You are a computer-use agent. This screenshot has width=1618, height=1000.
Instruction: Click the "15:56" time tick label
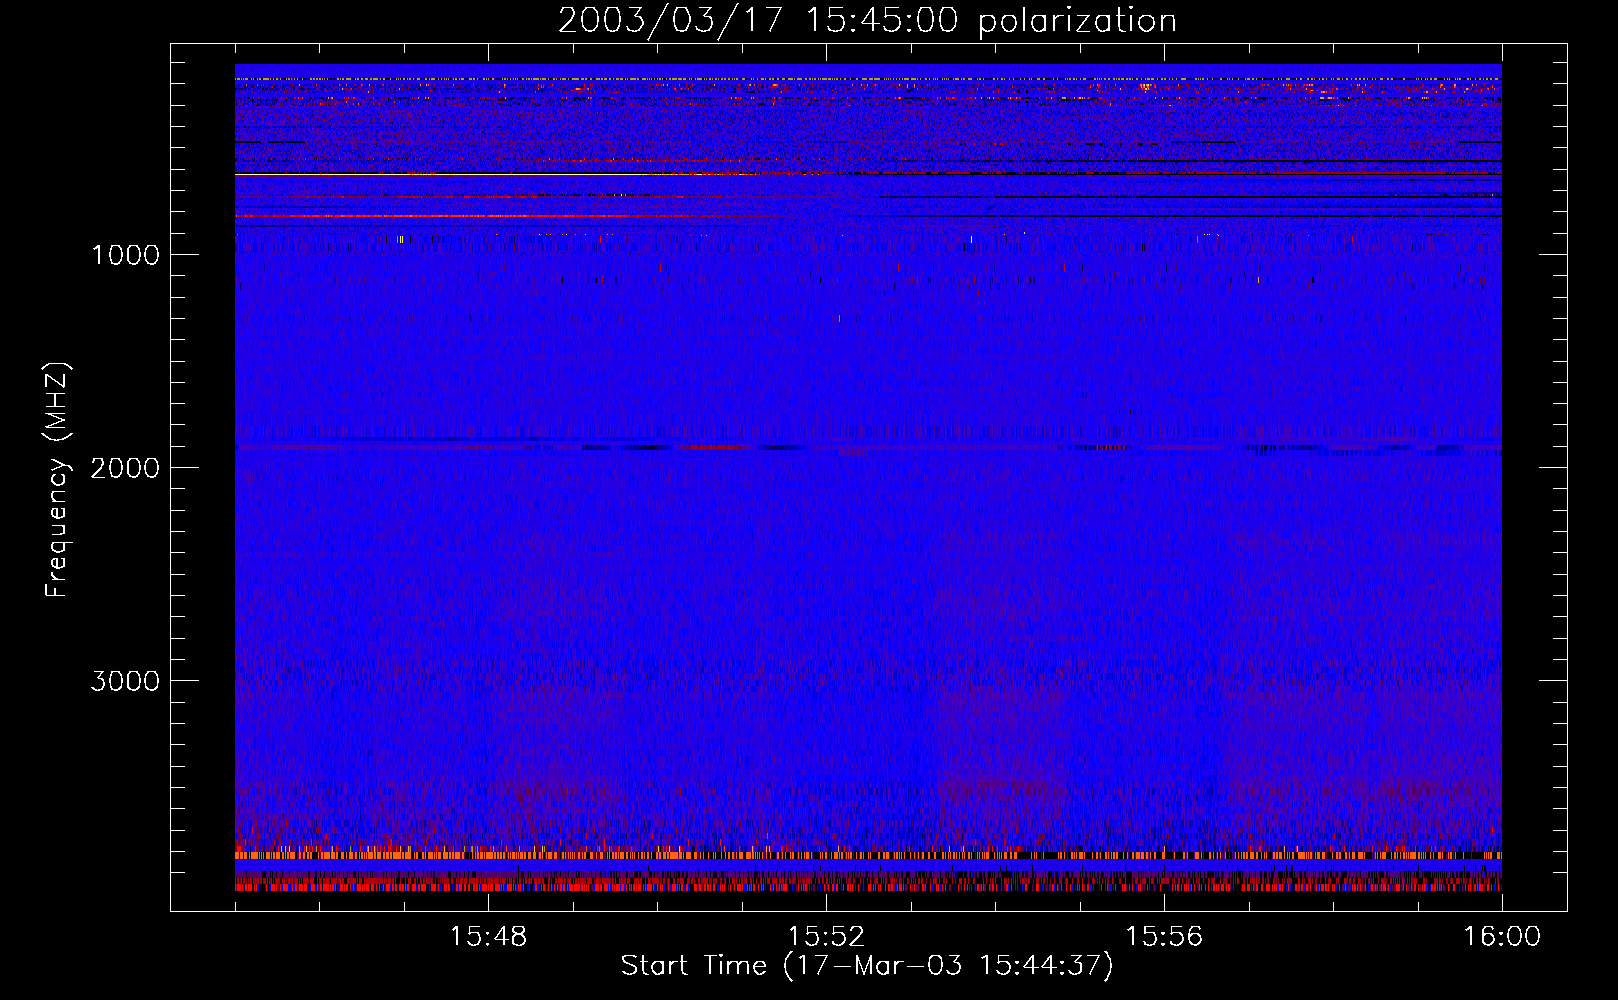pyautogui.click(x=1164, y=937)
